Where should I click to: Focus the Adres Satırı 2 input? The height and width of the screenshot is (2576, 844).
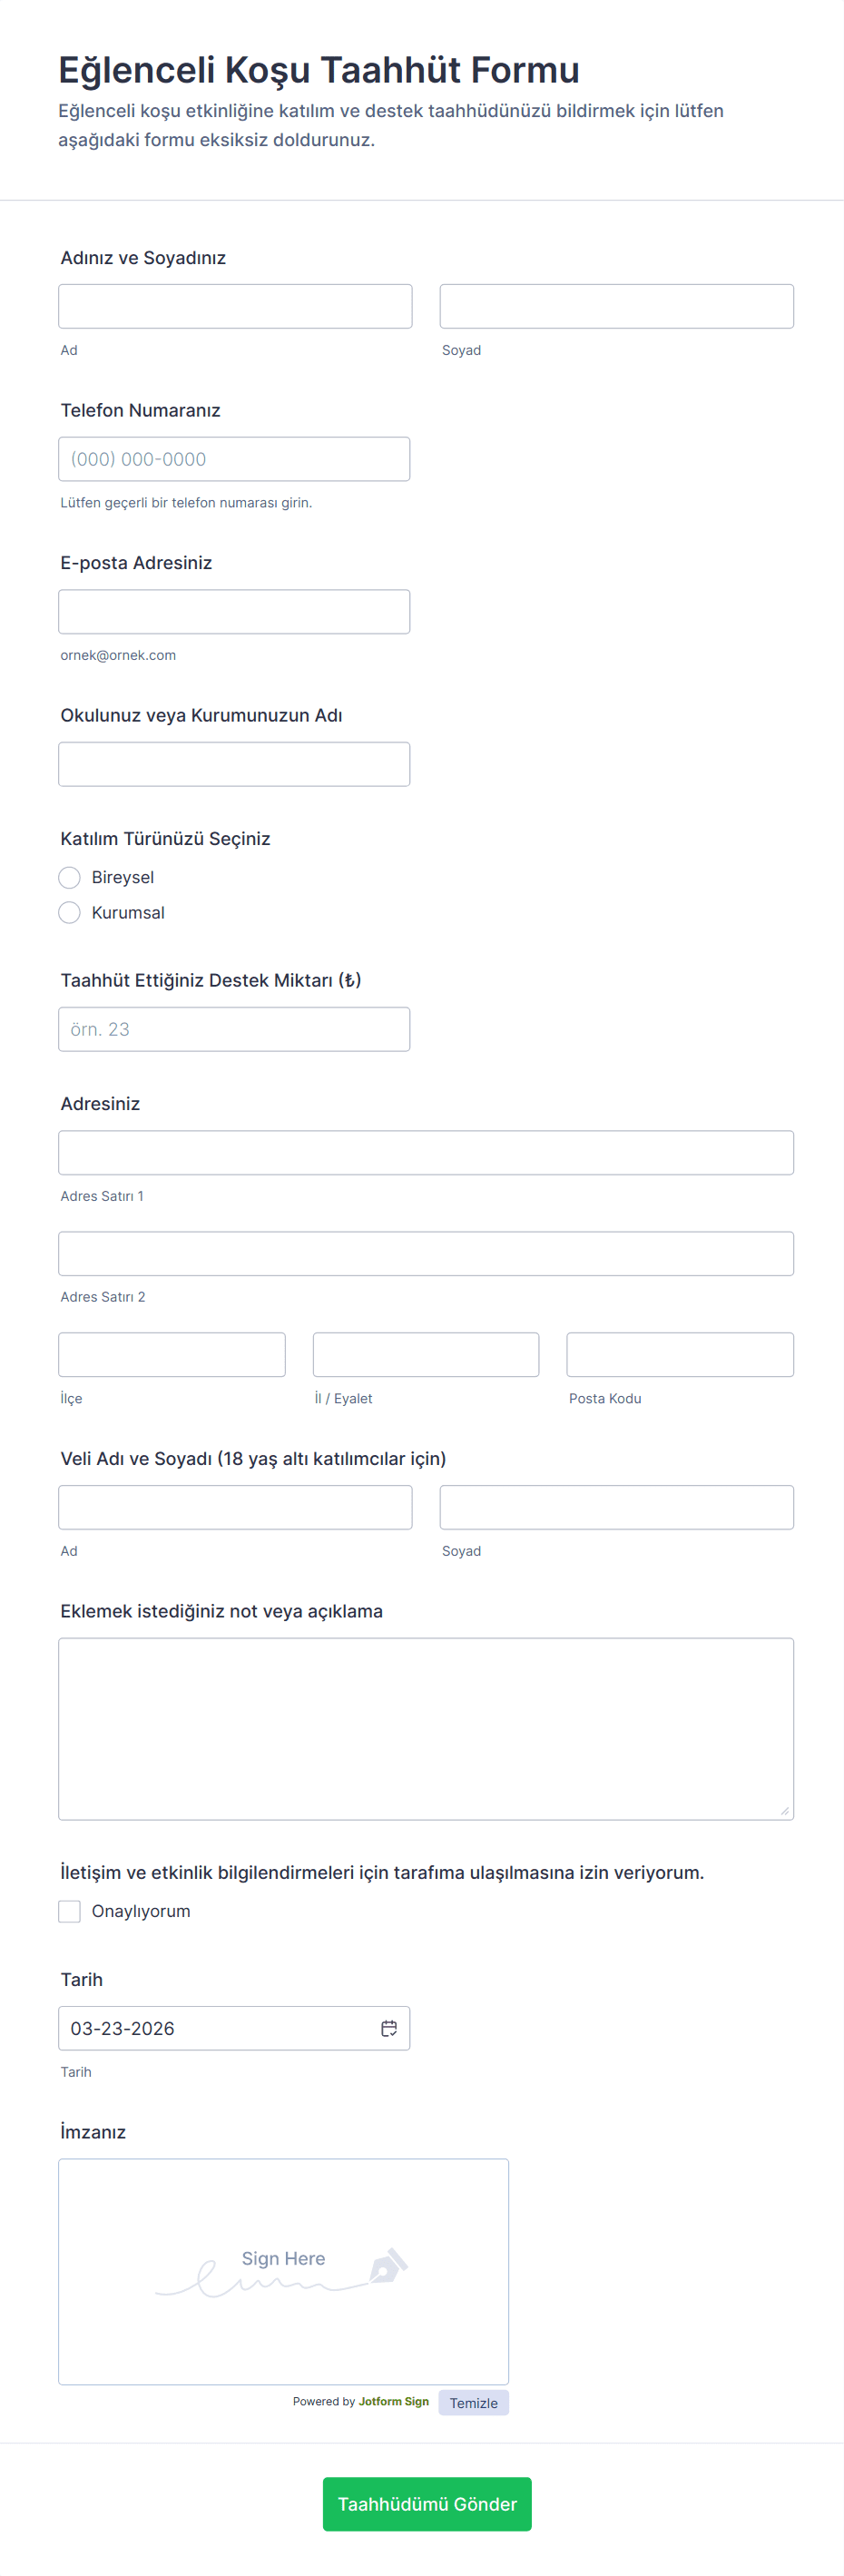pyautogui.click(x=426, y=1253)
